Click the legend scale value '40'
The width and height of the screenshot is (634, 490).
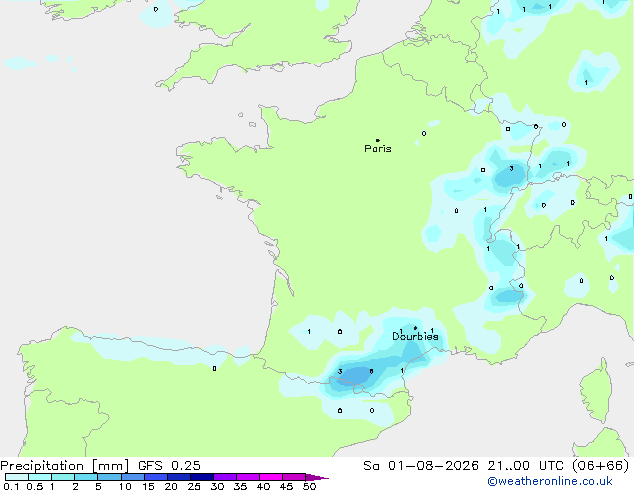pyautogui.click(x=264, y=486)
